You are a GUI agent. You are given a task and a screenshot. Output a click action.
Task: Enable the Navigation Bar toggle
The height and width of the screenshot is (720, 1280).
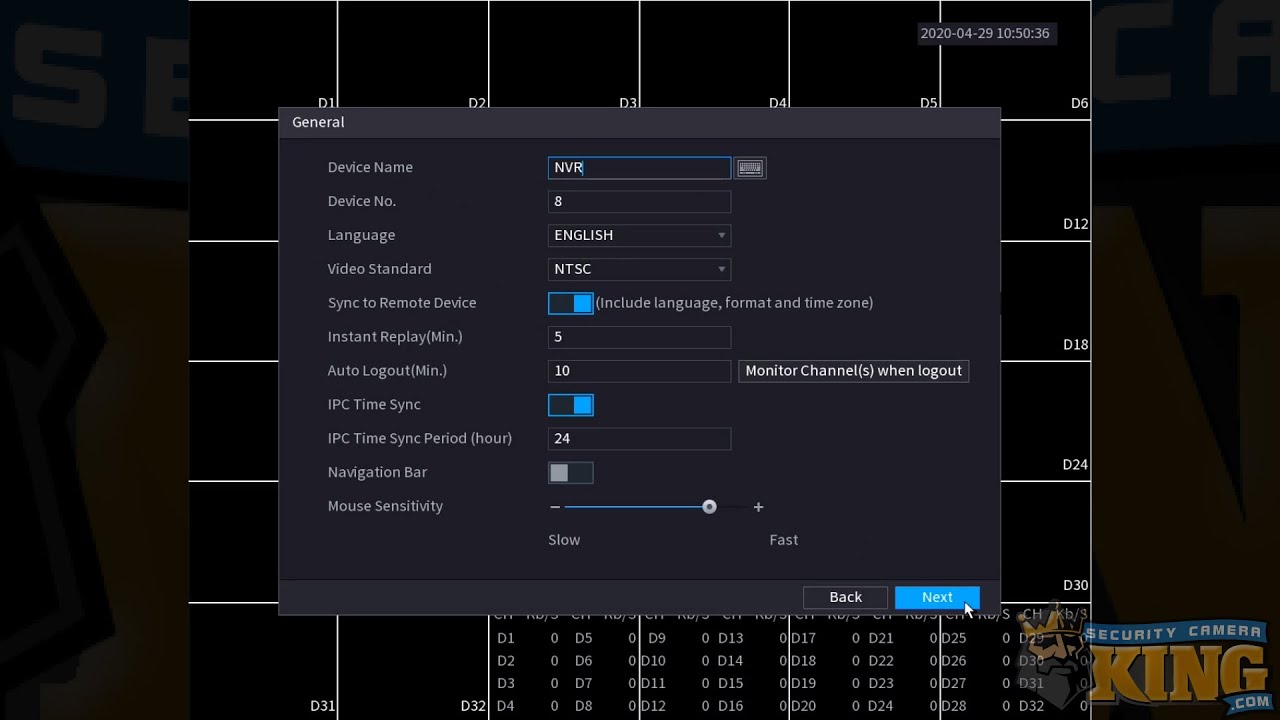571,473
